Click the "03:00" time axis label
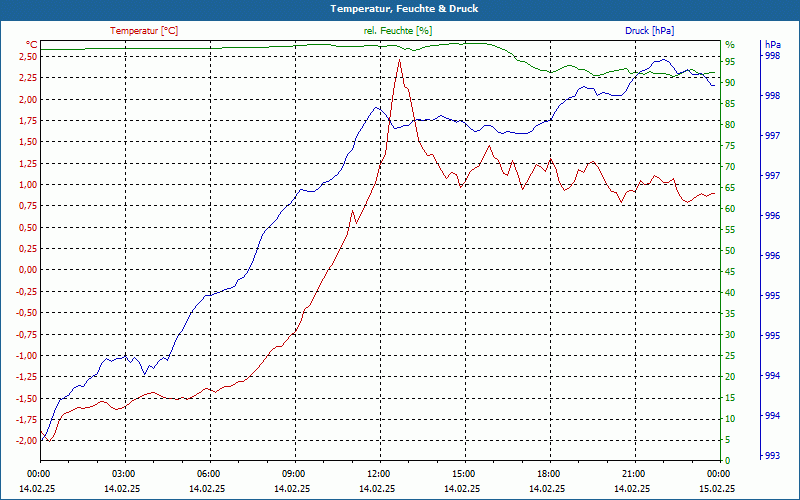Screen dimensions: 800x500 (123, 473)
